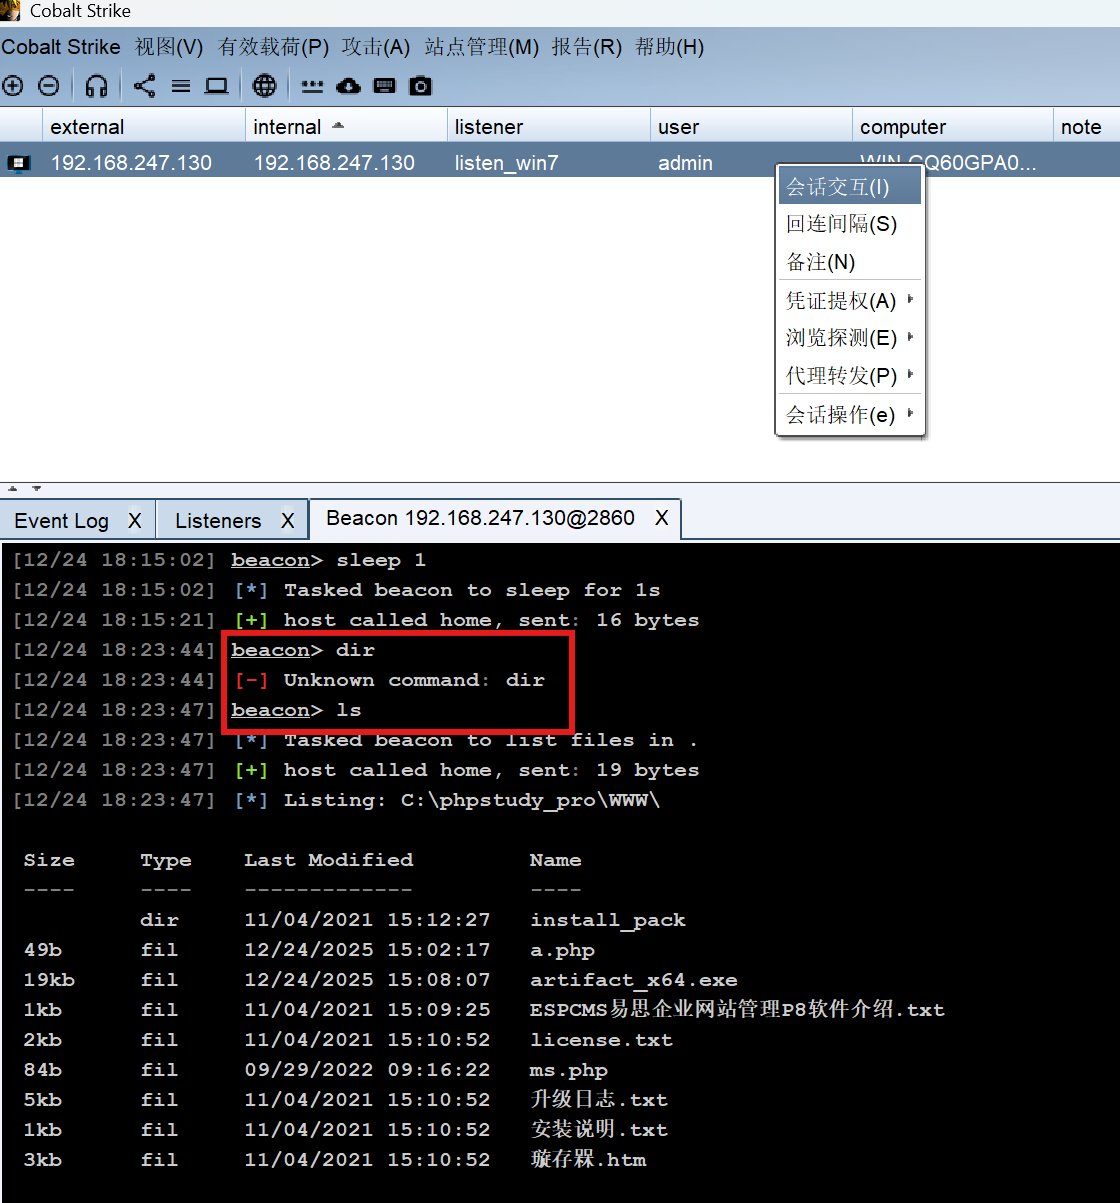Open the 视图(V) menu
1120x1203 pixels.
[x=169, y=47]
